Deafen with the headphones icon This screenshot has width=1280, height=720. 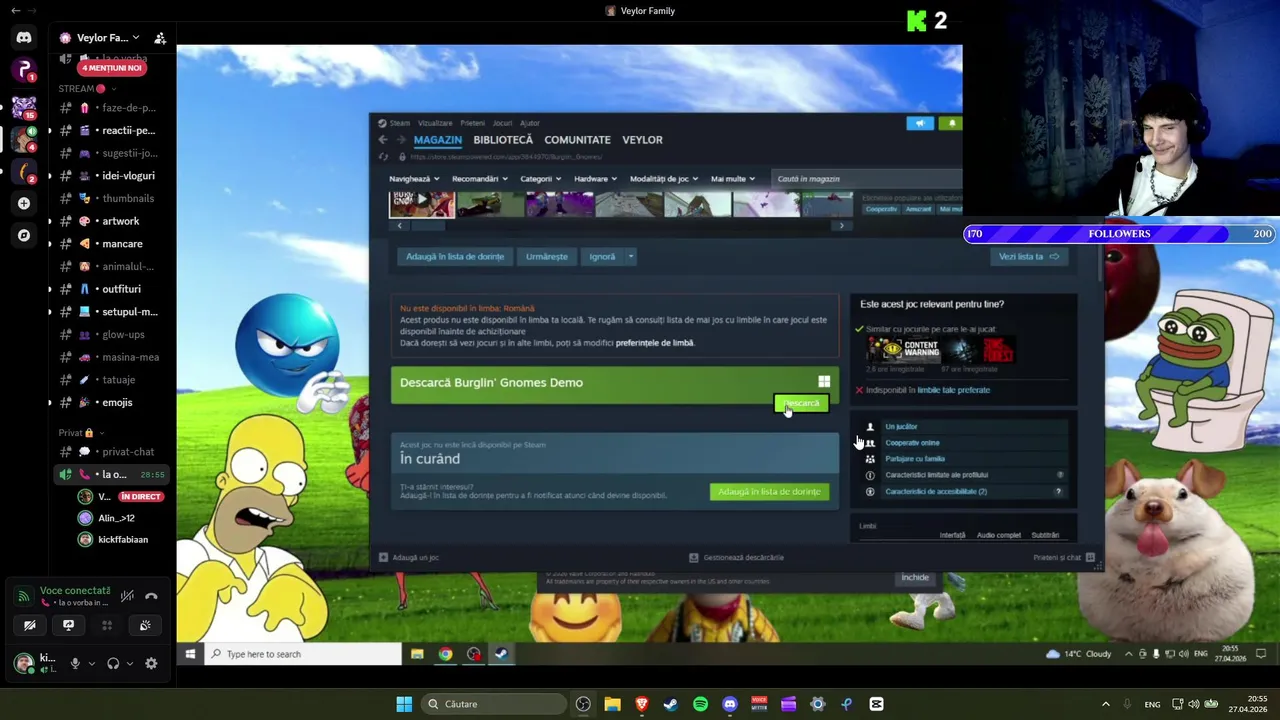coord(113,663)
